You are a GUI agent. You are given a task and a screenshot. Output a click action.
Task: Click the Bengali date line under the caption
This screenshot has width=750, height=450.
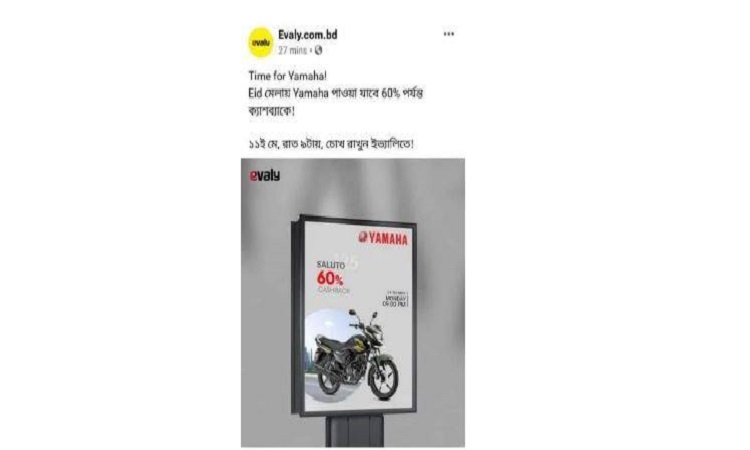point(331,144)
